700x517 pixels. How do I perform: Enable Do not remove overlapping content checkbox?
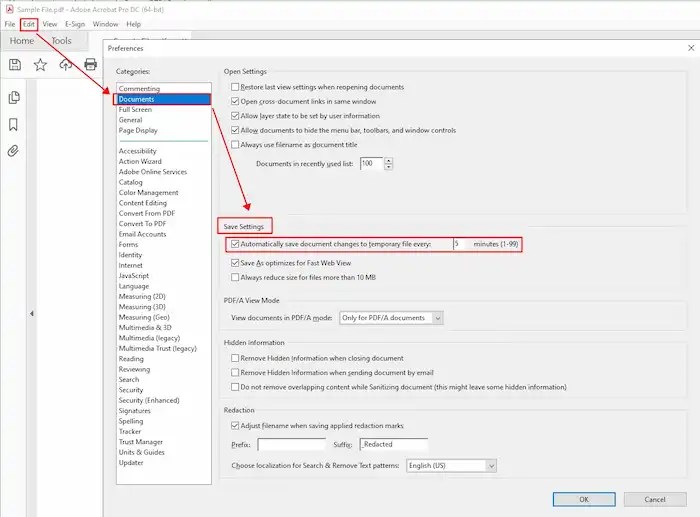tap(235, 387)
